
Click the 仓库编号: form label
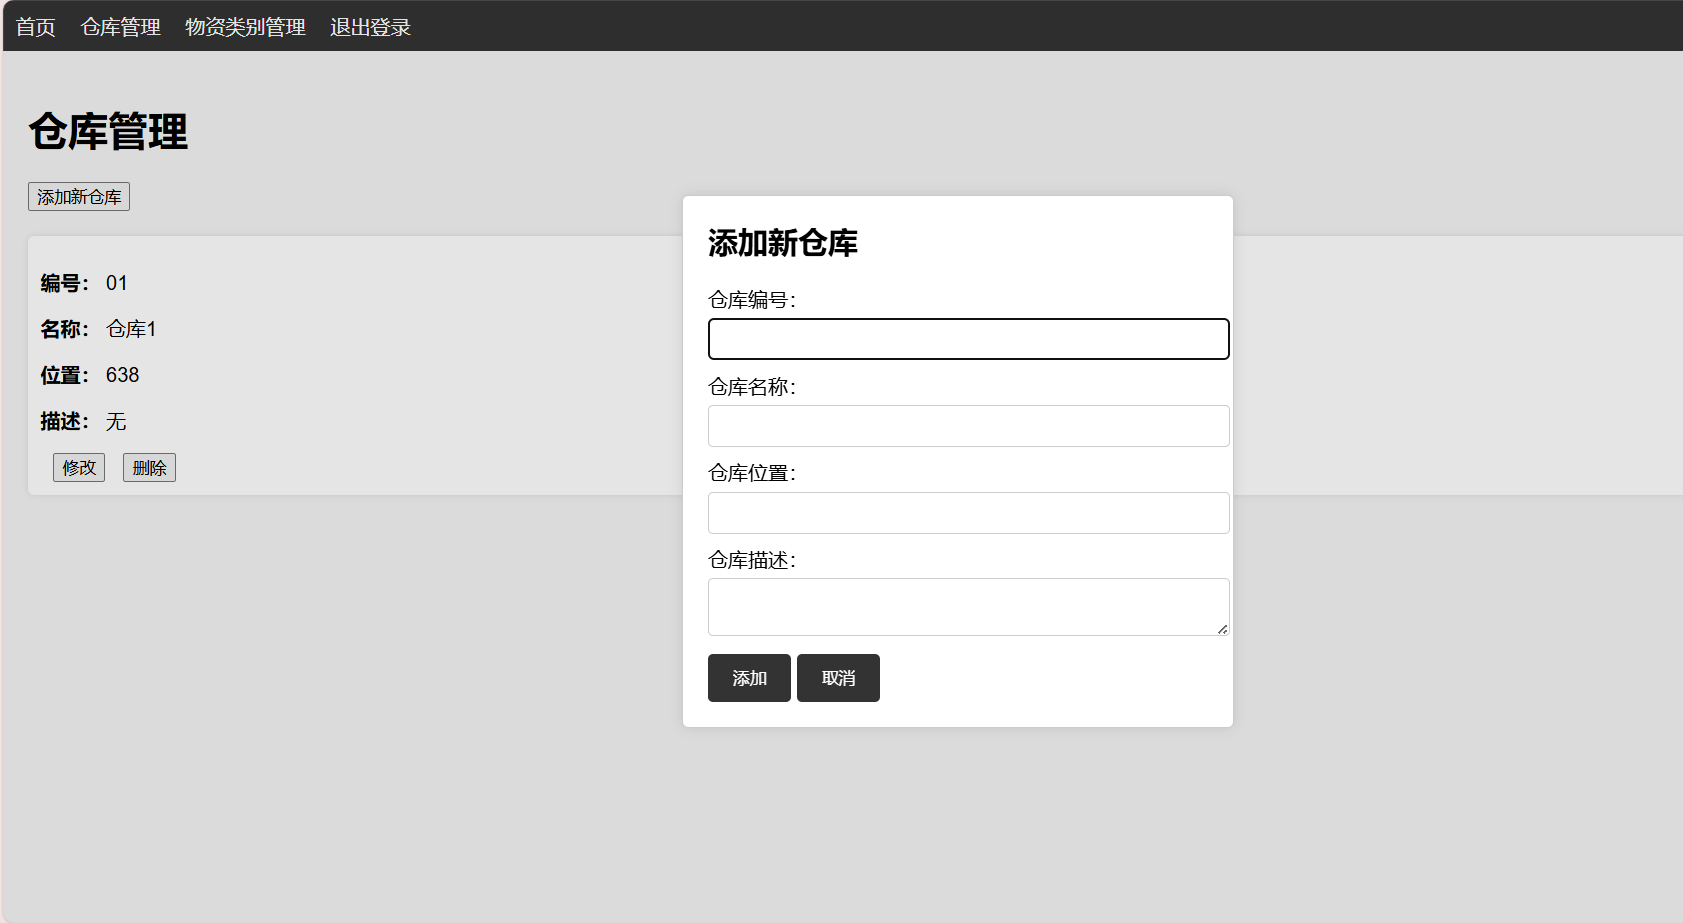[x=752, y=300]
